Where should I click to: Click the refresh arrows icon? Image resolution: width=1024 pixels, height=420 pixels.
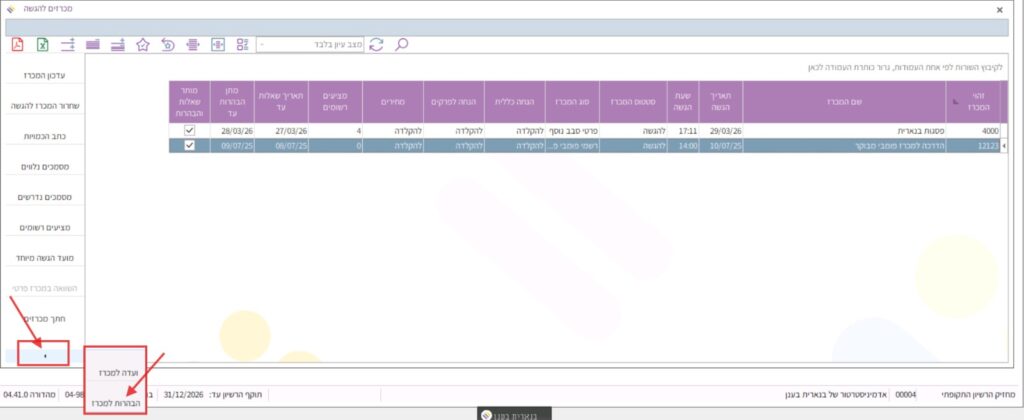[x=376, y=44]
